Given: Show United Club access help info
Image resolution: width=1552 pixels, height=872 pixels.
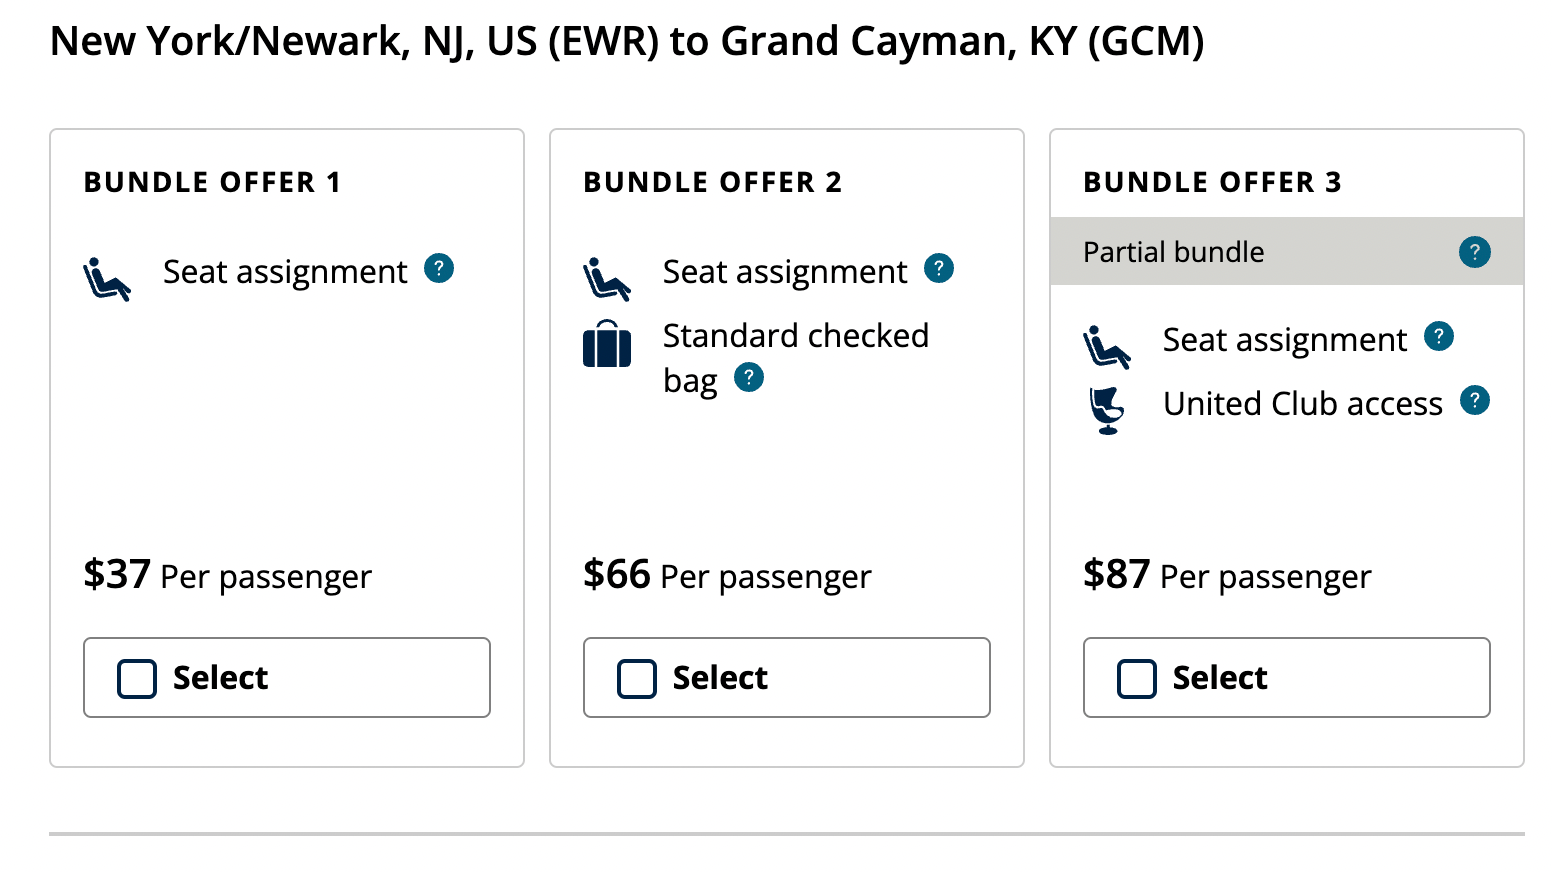Looking at the screenshot, I should click(x=1475, y=401).
